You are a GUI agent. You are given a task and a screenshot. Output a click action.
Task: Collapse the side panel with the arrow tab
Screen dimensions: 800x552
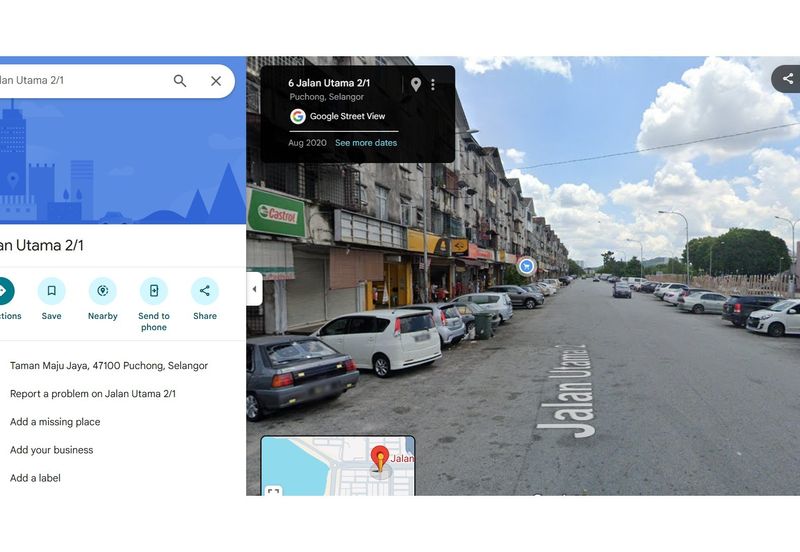click(x=254, y=289)
